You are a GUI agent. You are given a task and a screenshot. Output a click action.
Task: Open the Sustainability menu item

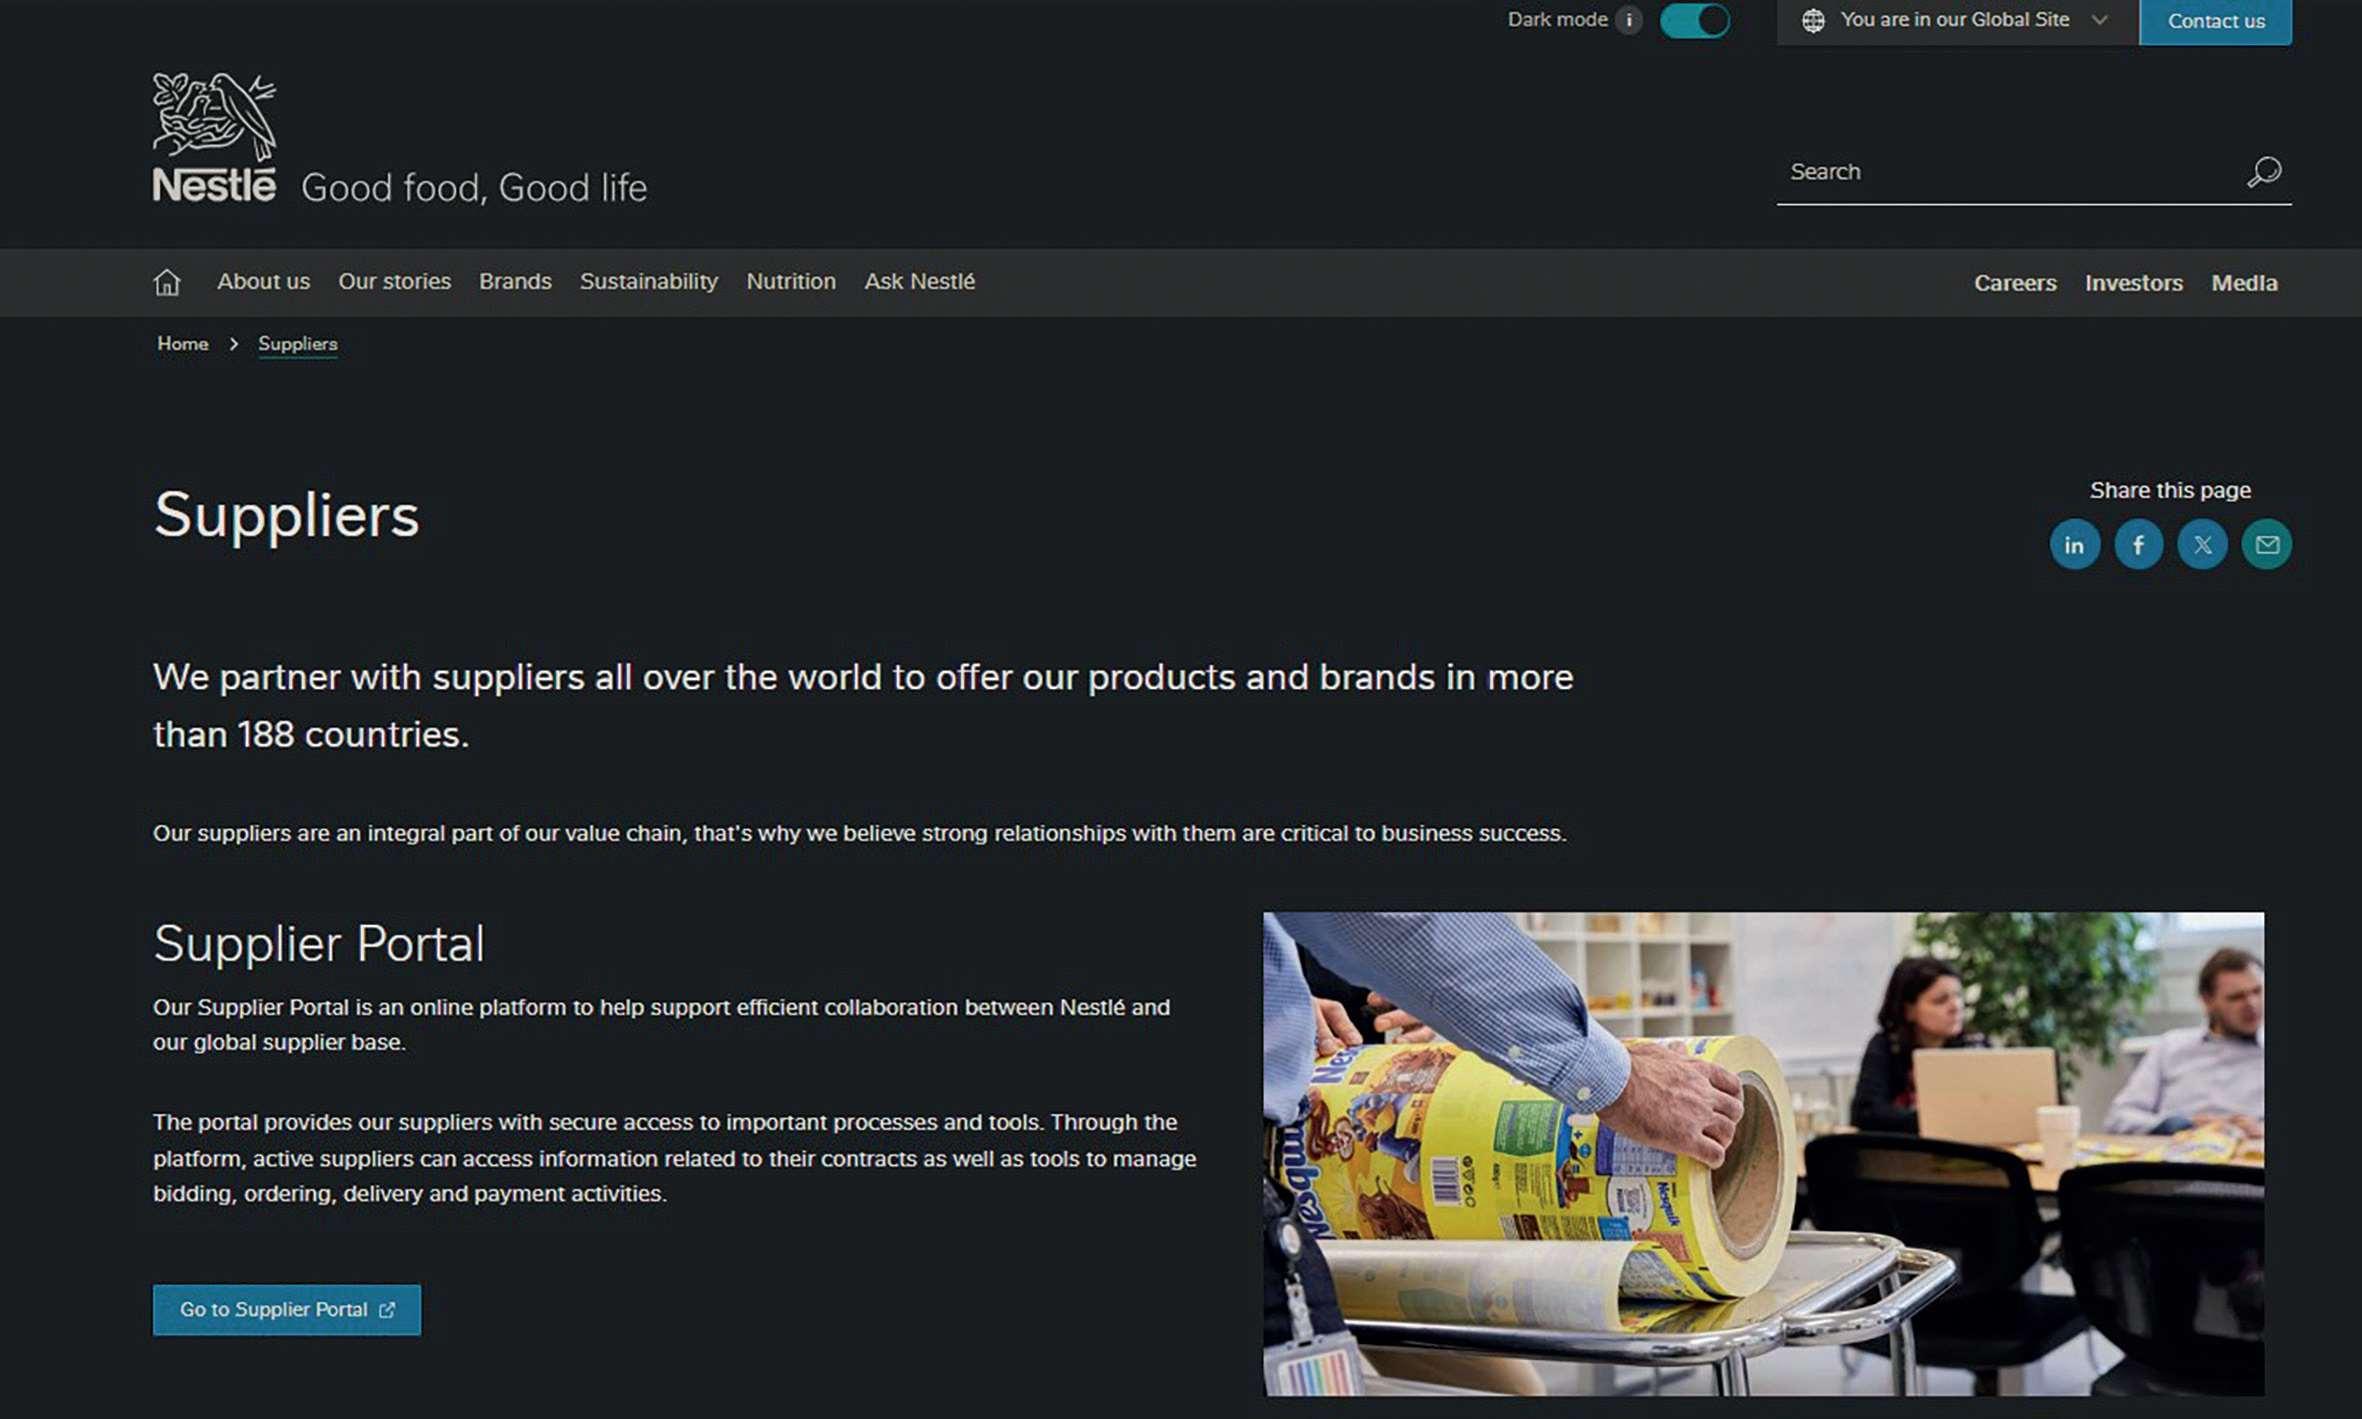point(648,282)
